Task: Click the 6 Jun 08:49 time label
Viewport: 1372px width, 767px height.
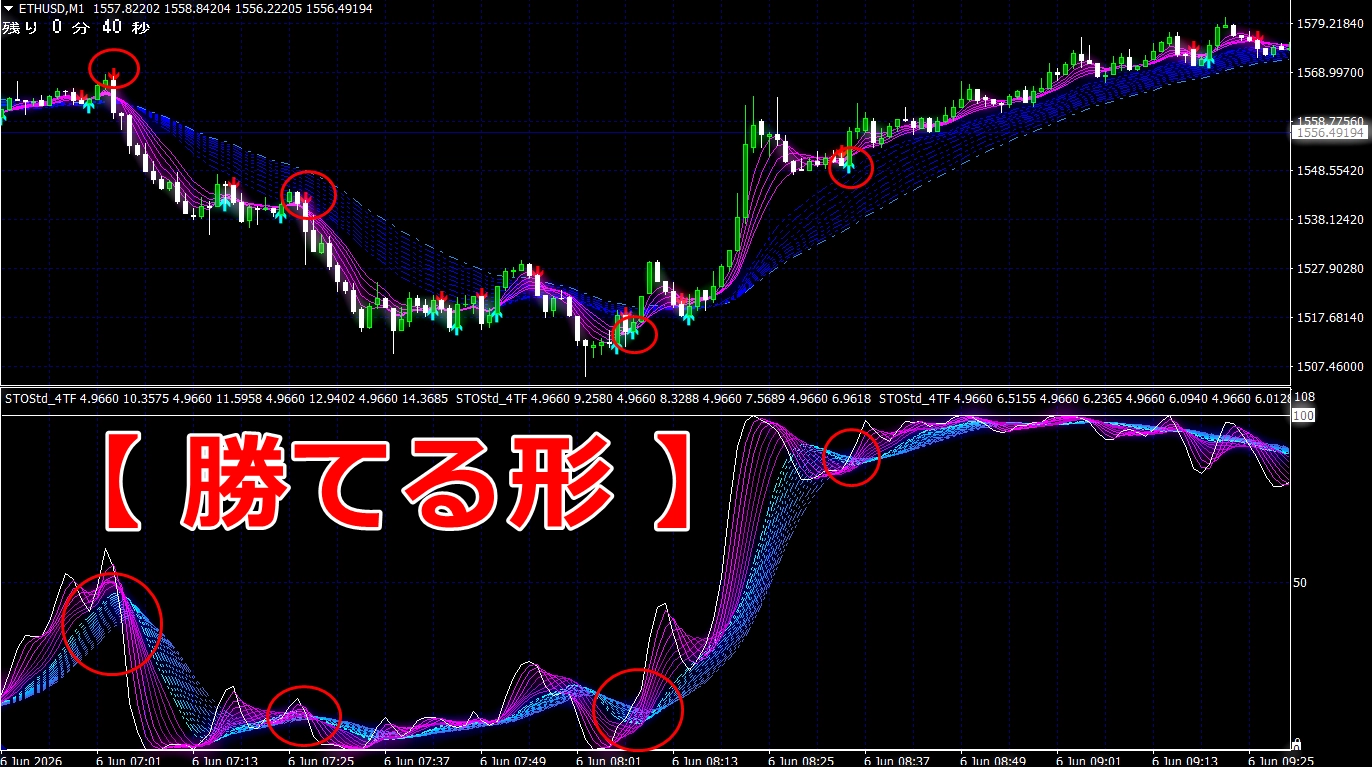Action: [994, 760]
